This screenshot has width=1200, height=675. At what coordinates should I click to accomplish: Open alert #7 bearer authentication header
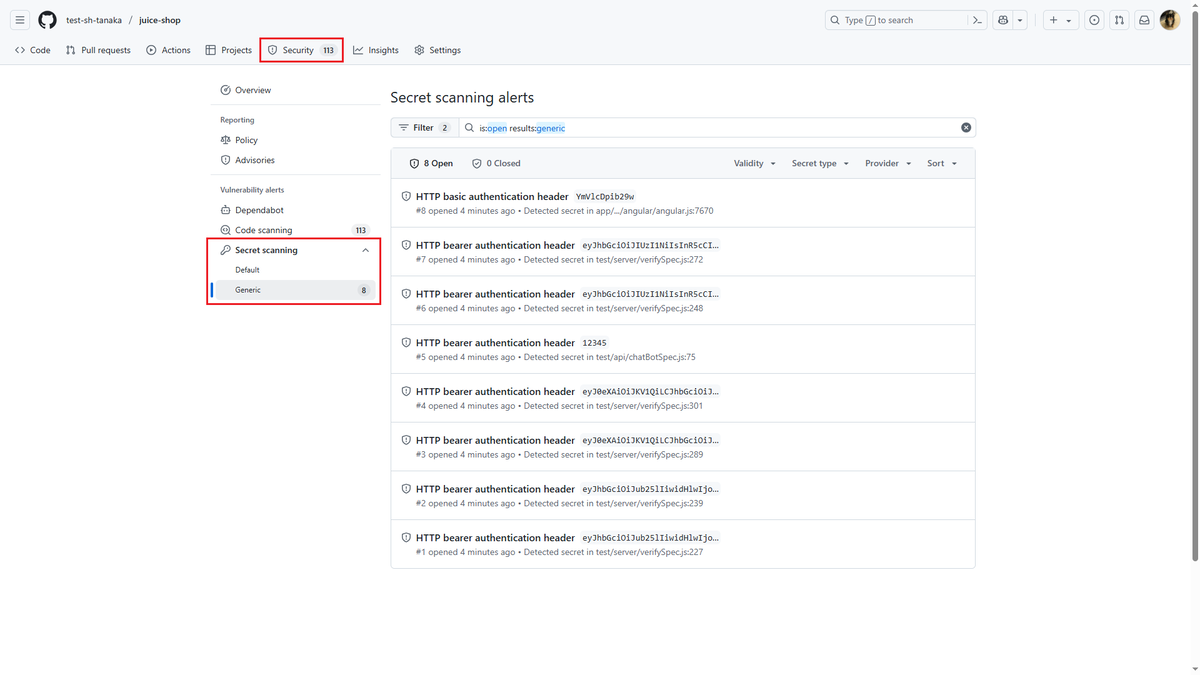tap(495, 245)
